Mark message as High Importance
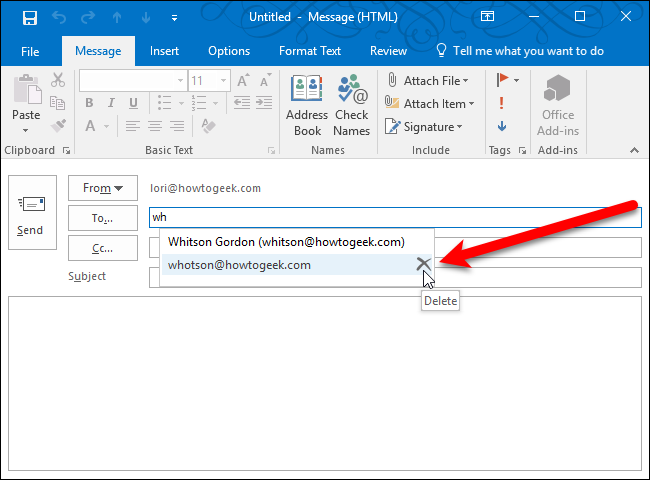The image size is (650, 480). pyautogui.click(x=501, y=103)
